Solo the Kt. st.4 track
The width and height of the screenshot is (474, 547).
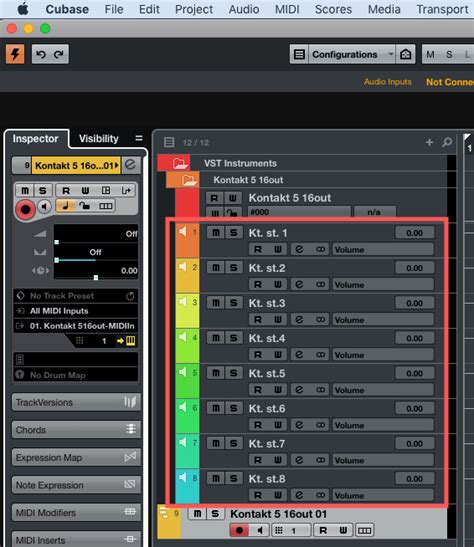click(x=234, y=338)
